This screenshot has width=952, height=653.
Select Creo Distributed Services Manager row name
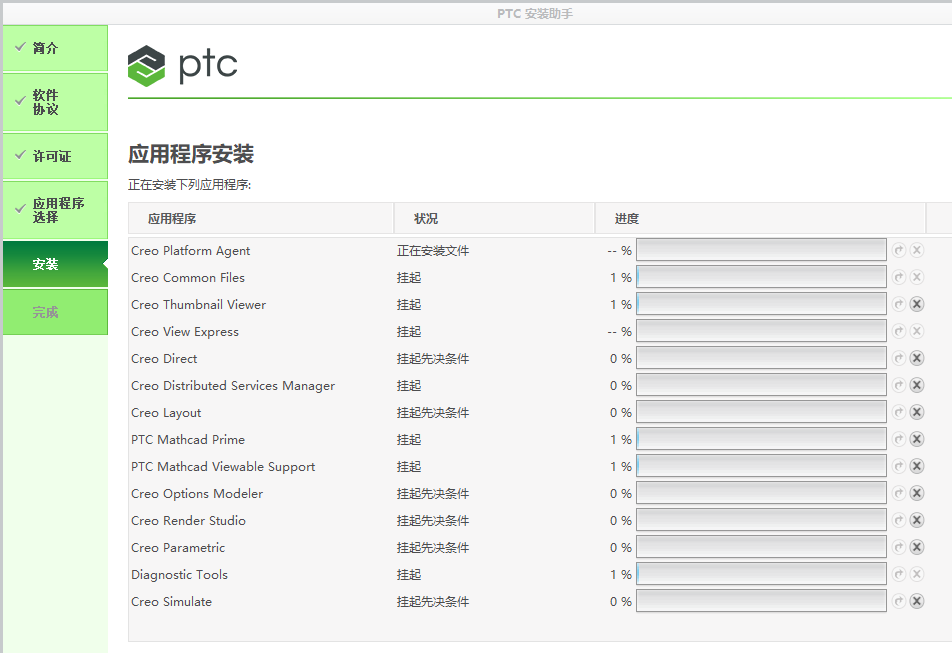[233, 386]
